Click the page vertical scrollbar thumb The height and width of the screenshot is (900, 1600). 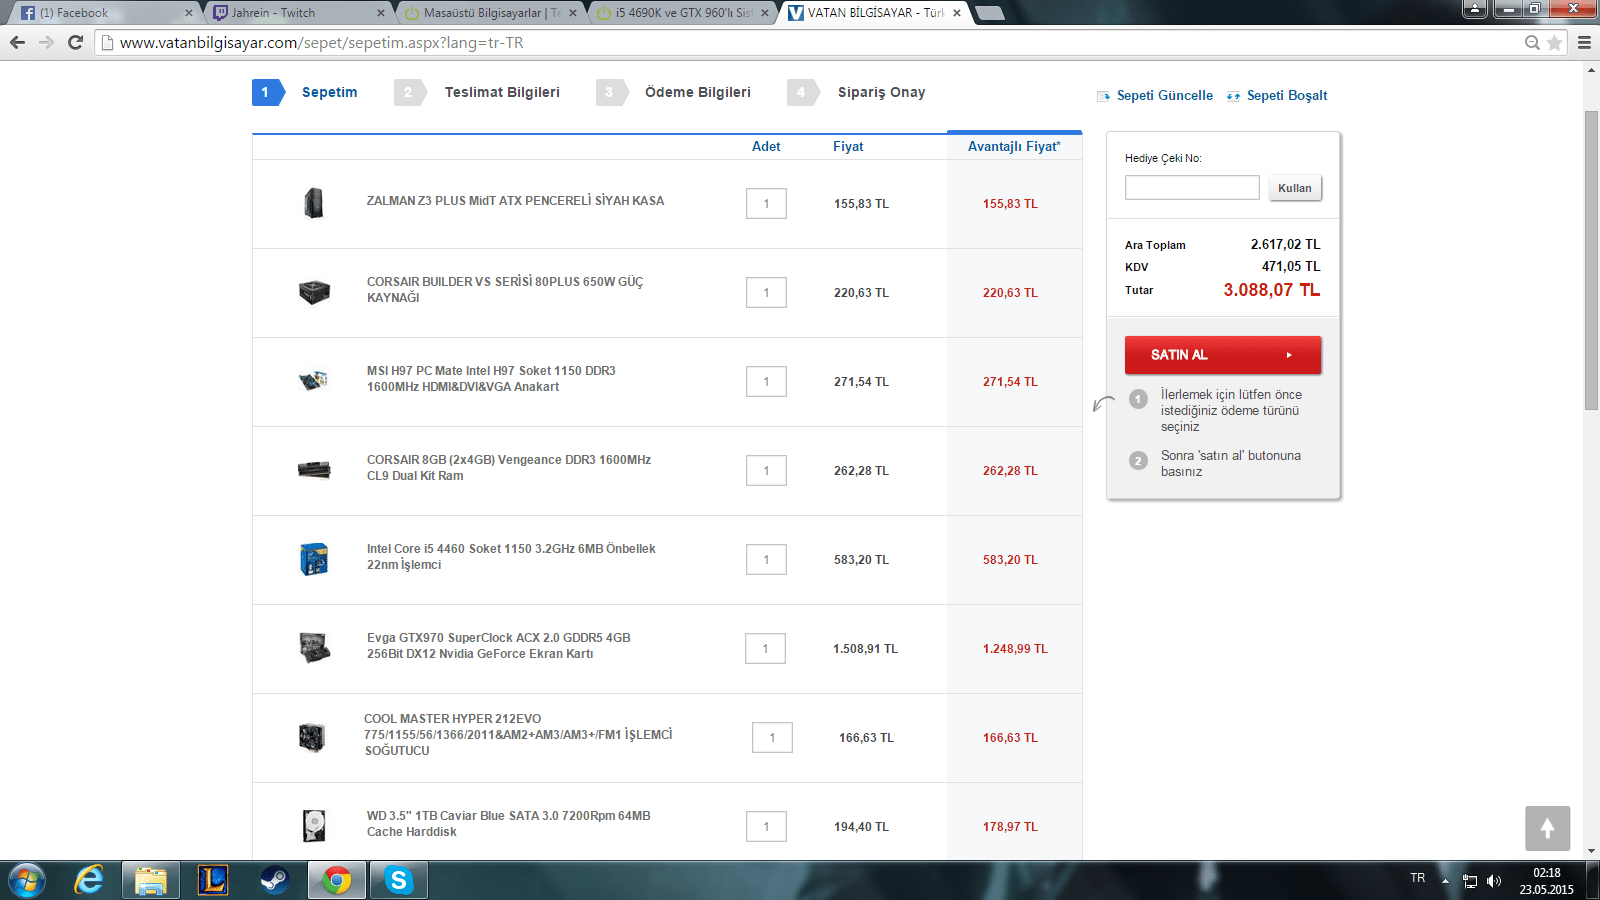coord(1591,260)
